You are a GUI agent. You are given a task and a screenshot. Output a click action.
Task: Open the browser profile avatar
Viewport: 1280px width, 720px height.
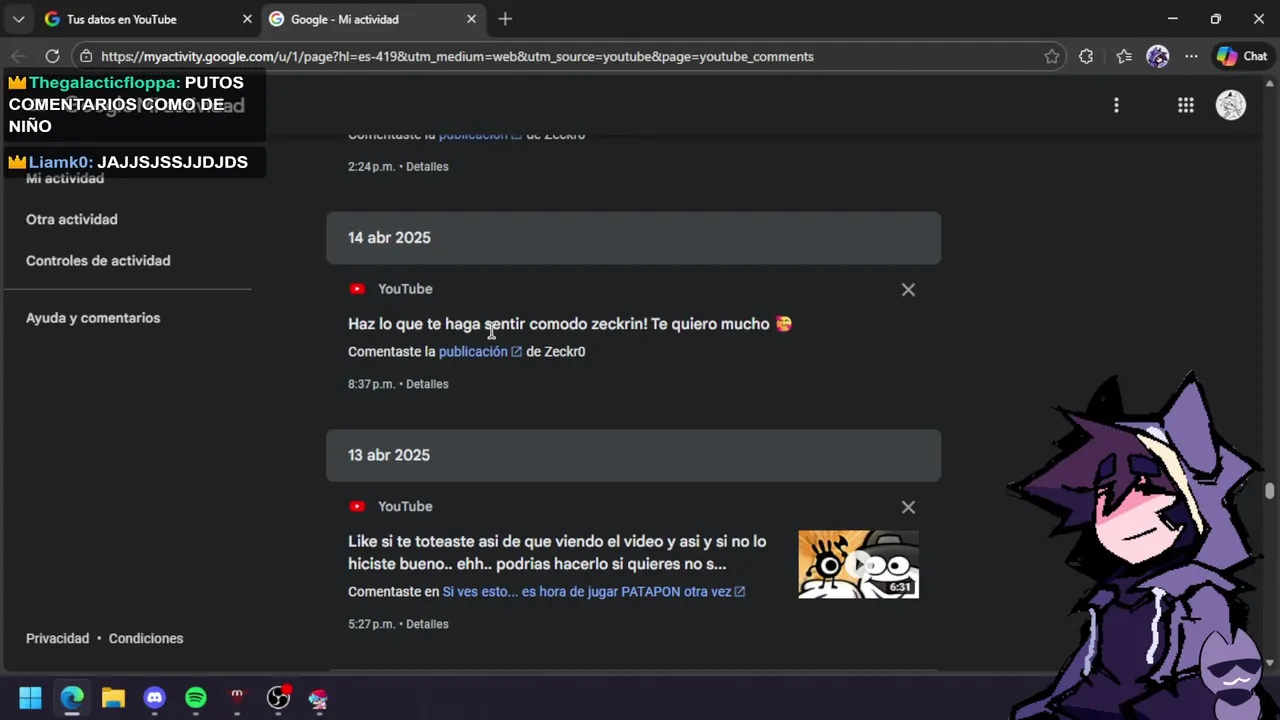tap(1158, 57)
